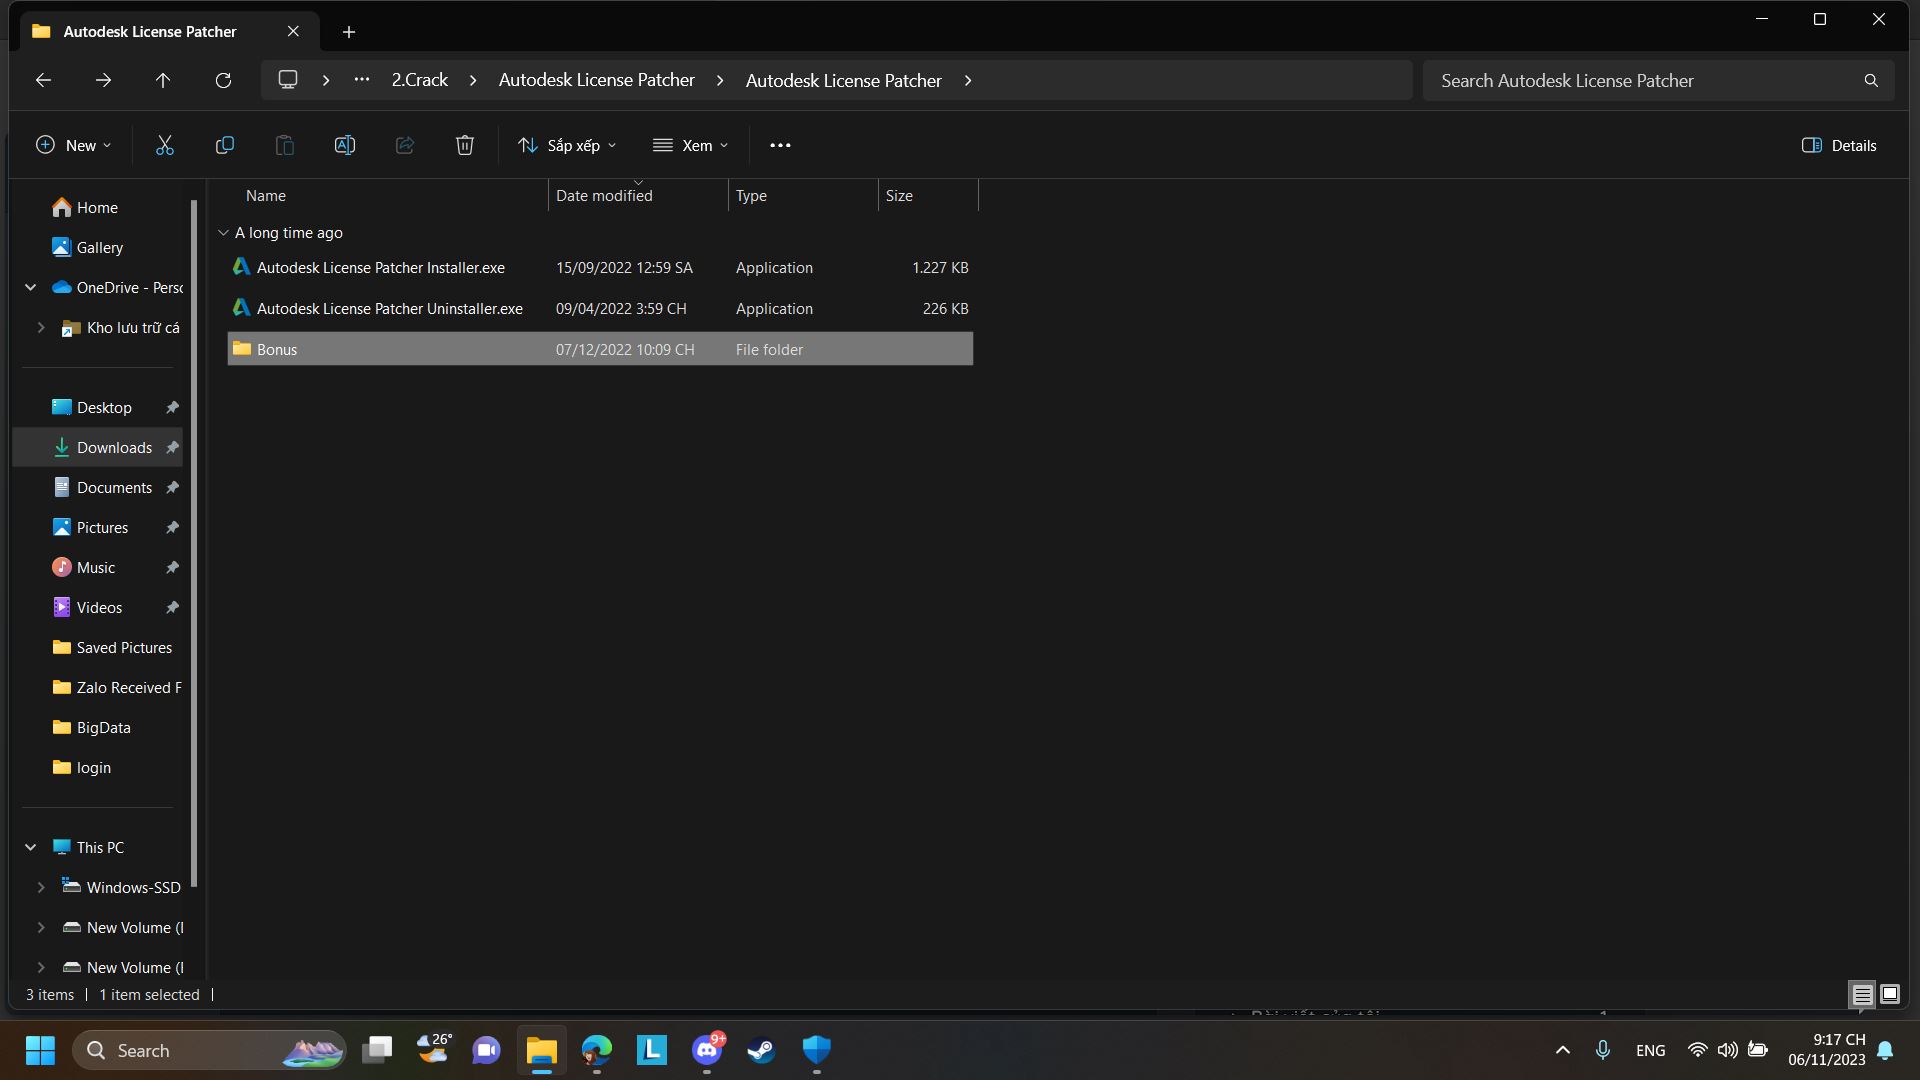This screenshot has width=1920, height=1080.
Task: Switch to details list view icon
Action: [1862, 994]
